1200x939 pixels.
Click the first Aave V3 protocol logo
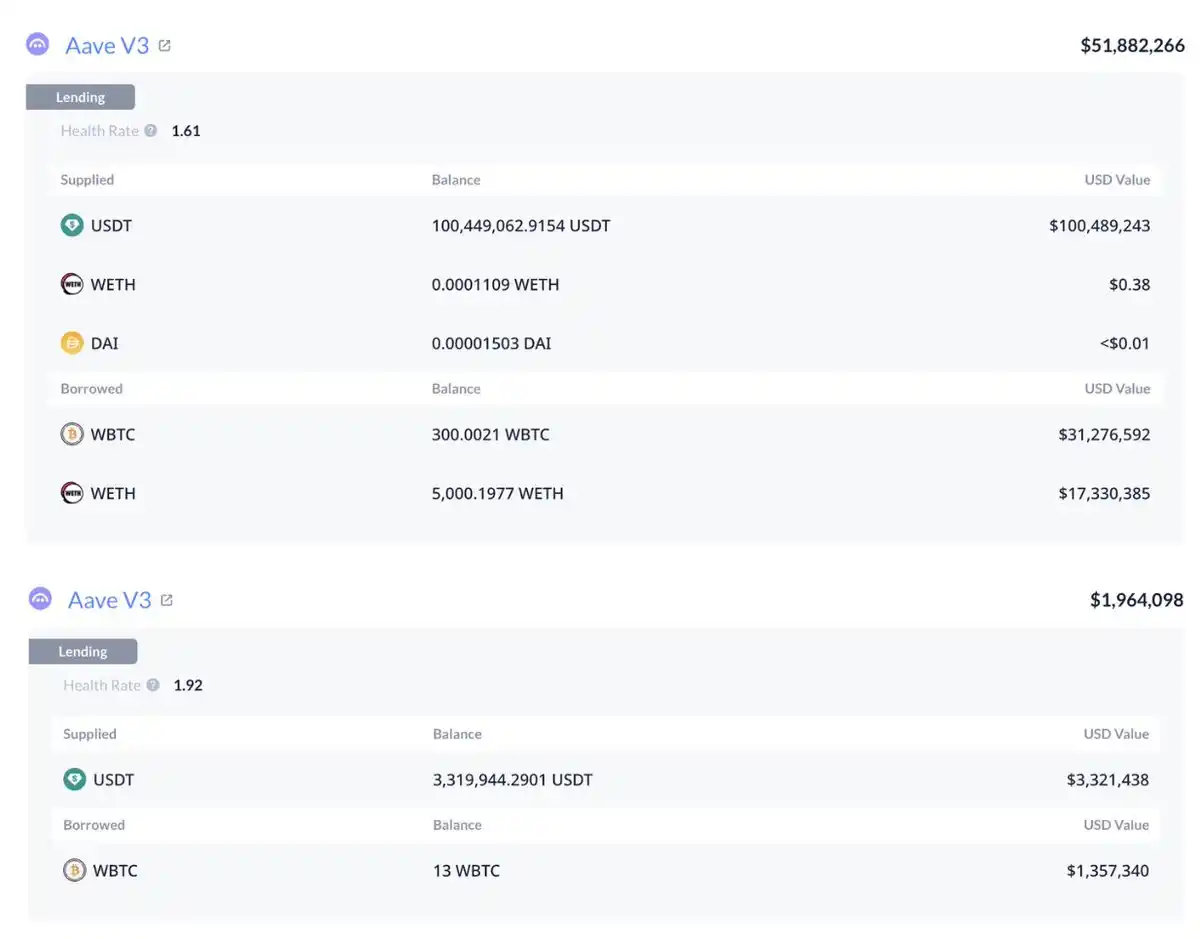tap(38, 45)
